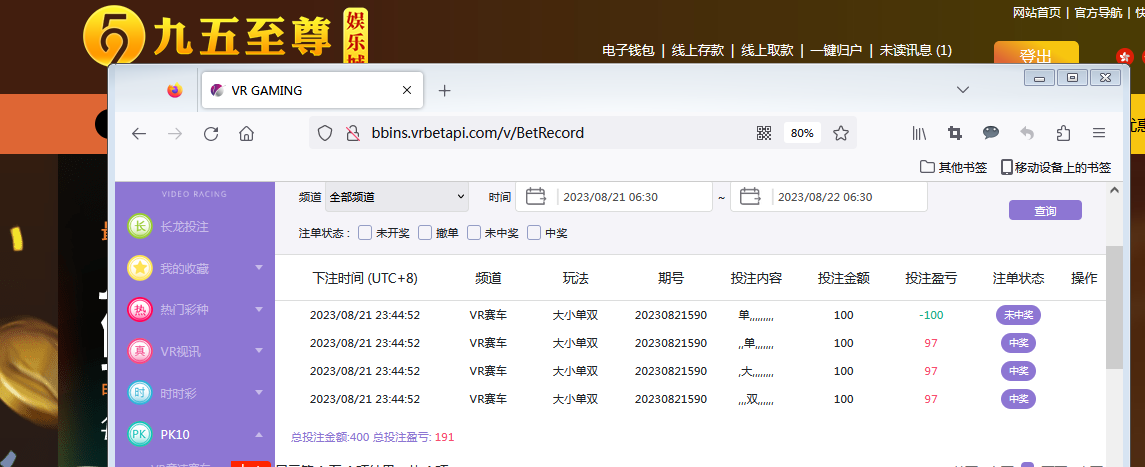The height and width of the screenshot is (467, 1145).
Task: Click the 80% zoom level indicator
Action: (802, 133)
